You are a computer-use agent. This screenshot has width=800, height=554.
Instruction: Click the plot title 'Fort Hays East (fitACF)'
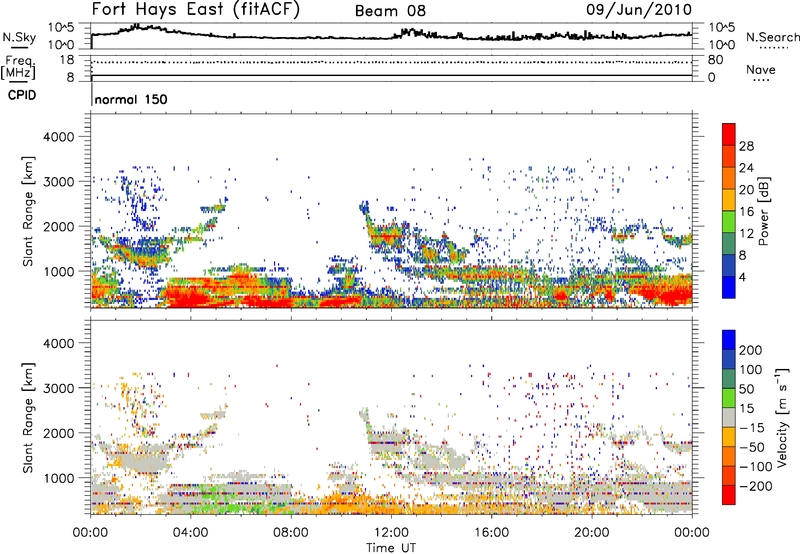[x=196, y=9]
